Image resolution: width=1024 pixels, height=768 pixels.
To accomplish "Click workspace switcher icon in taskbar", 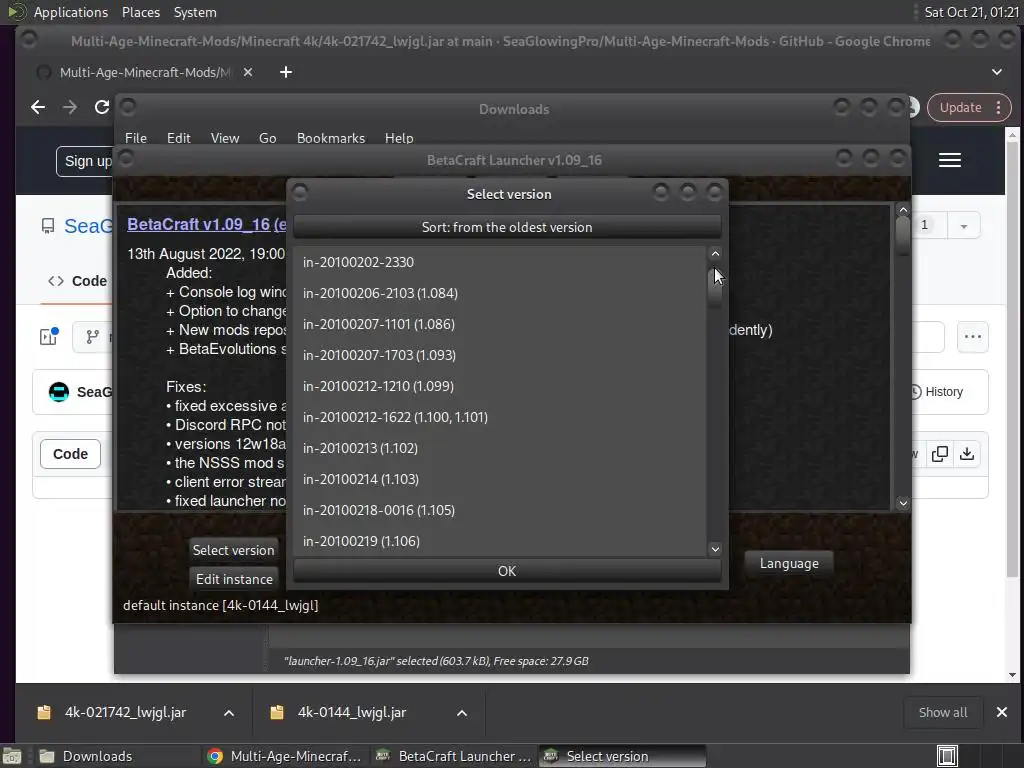I will point(947,756).
